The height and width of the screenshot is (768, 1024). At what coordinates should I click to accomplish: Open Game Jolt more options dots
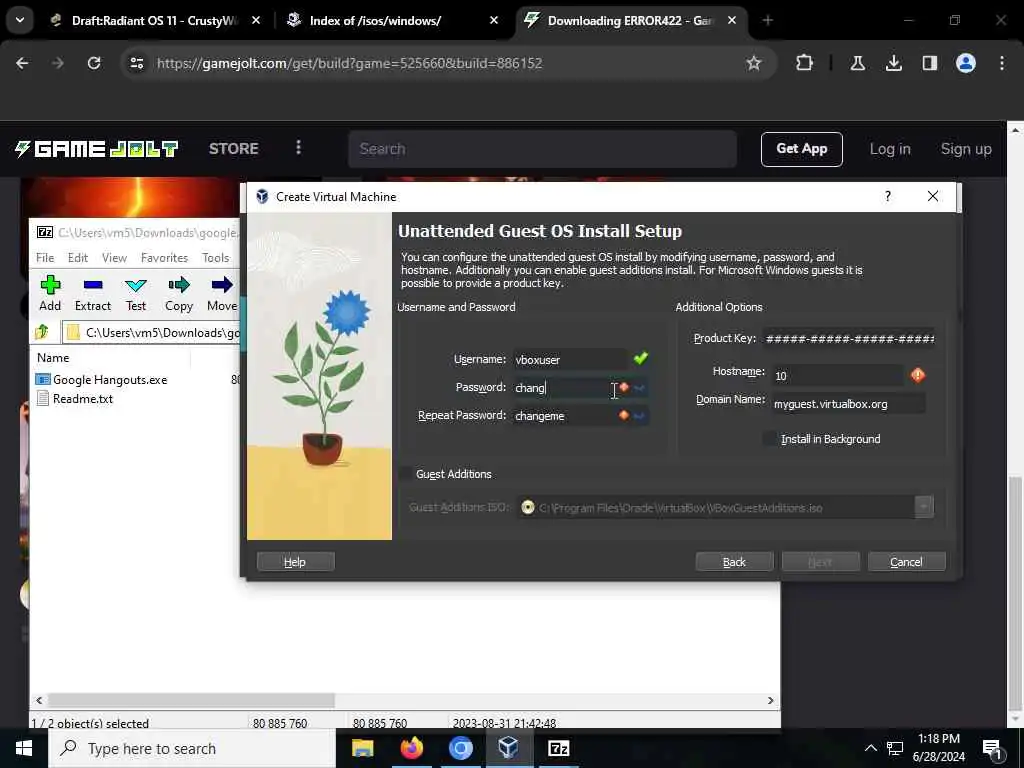[298, 148]
